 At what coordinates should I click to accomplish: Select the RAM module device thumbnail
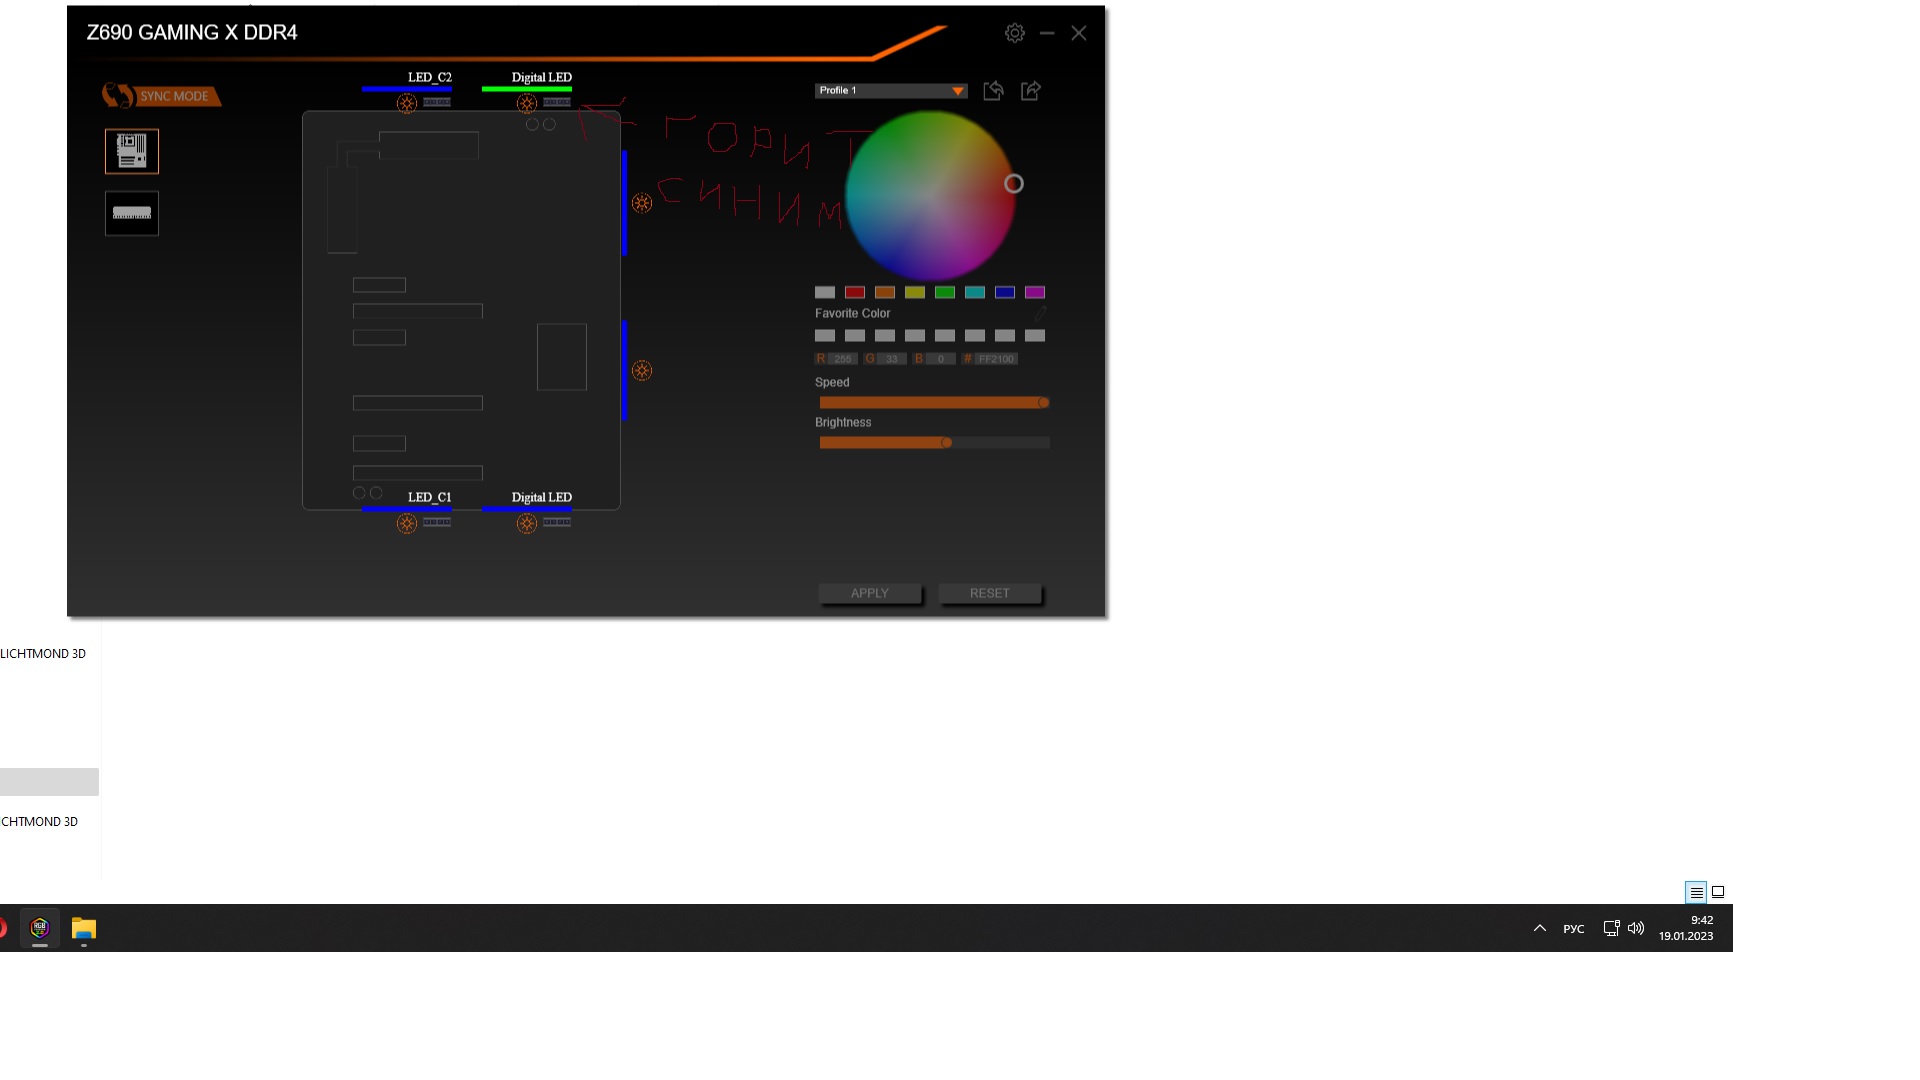pos(132,213)
